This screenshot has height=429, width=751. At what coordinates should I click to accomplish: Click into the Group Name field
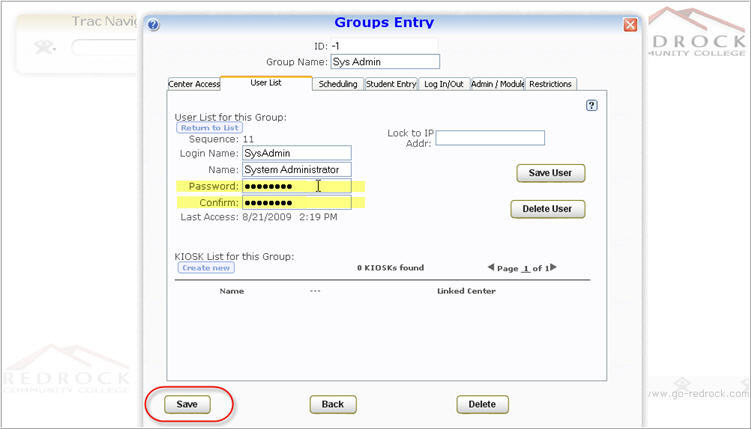tap(384, 62)
